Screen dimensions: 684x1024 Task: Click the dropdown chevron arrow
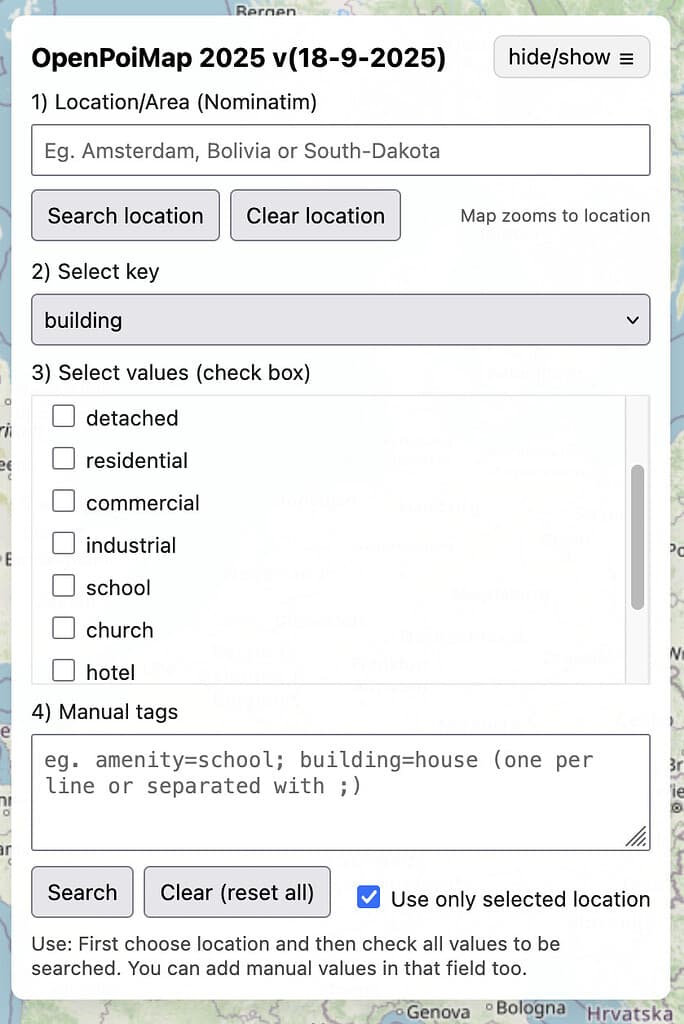click(632, 320)
